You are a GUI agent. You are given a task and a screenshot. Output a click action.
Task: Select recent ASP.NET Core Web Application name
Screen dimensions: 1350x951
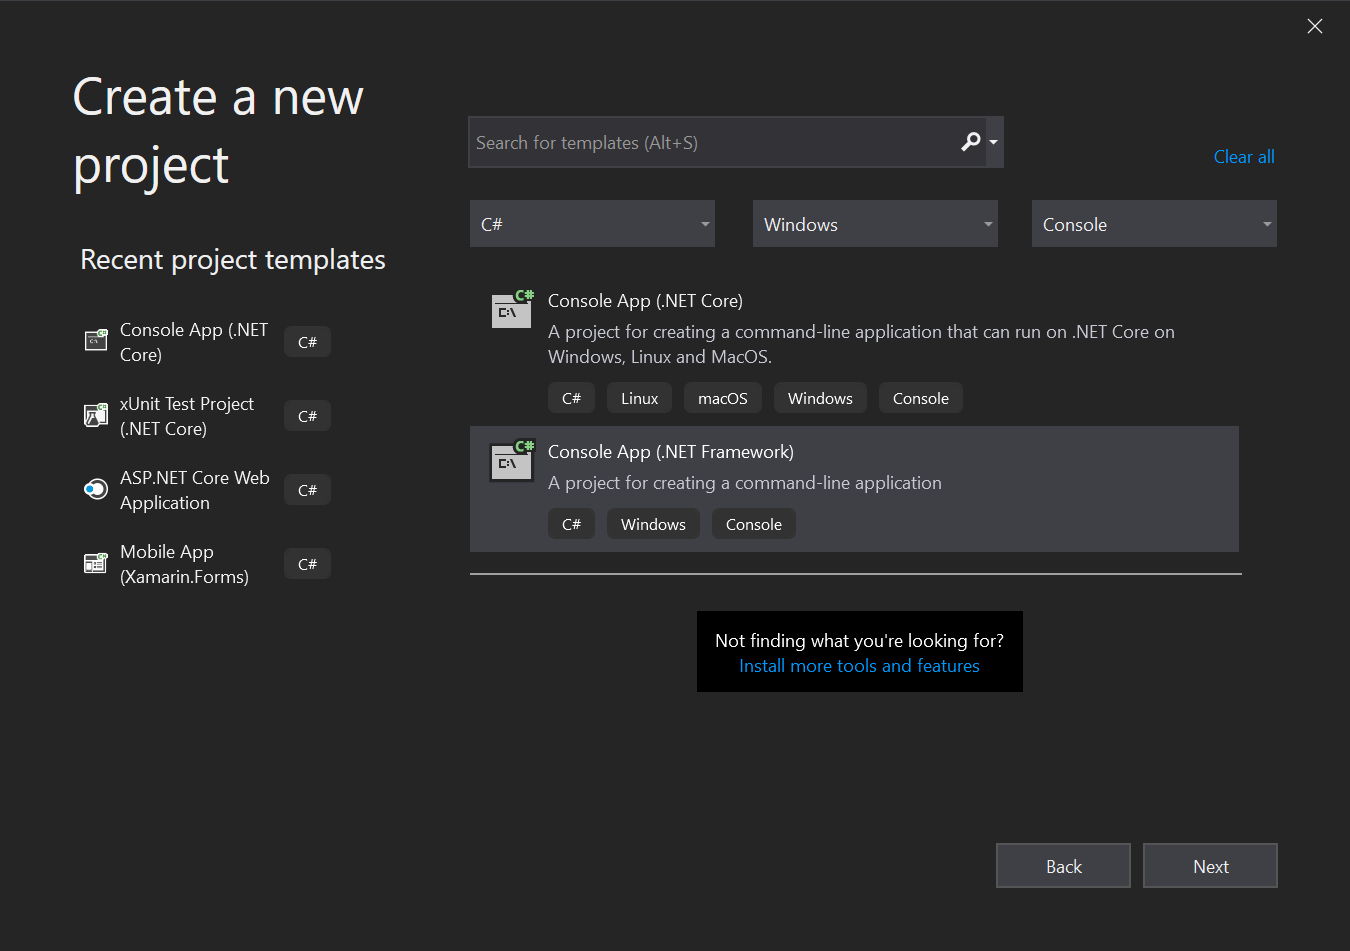pyautogui.click(x=195, y=490)
